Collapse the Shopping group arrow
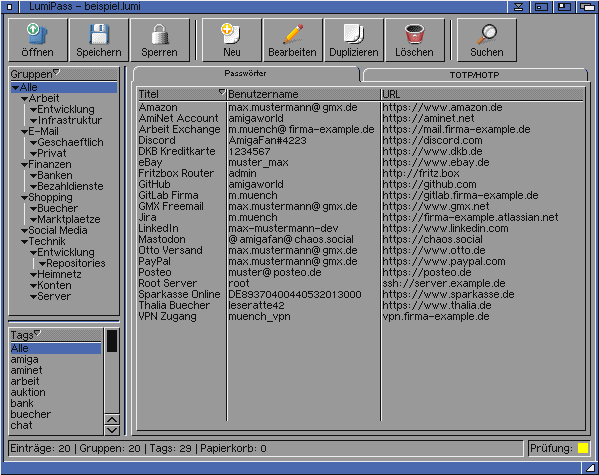599x475 pixels. 24,198
